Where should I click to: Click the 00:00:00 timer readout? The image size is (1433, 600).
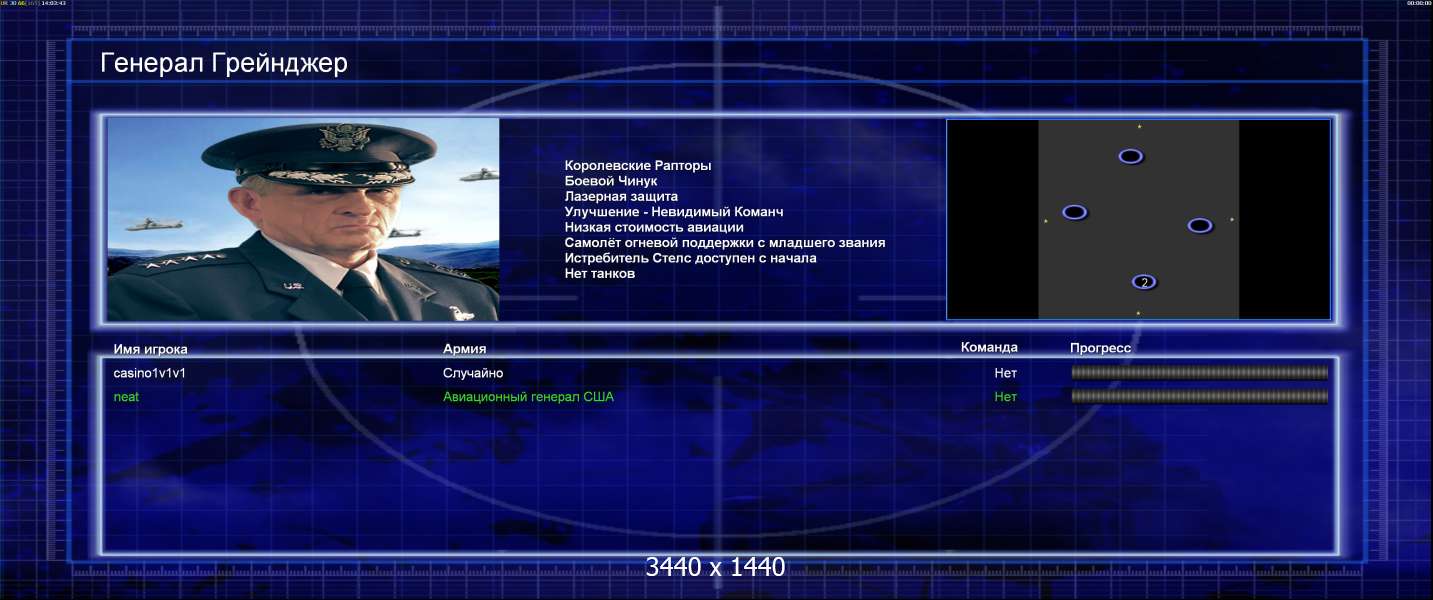click(1419, 3)
